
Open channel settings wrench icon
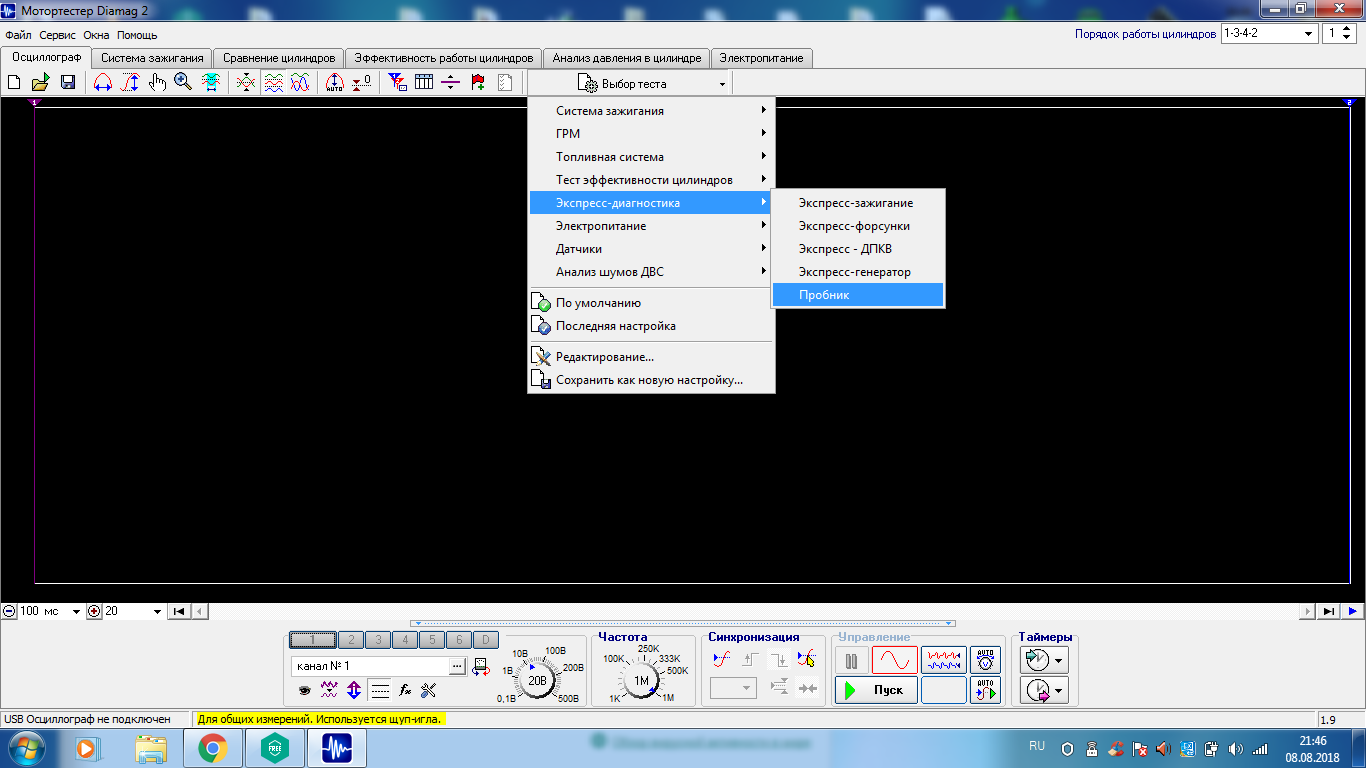coord(429,690)
